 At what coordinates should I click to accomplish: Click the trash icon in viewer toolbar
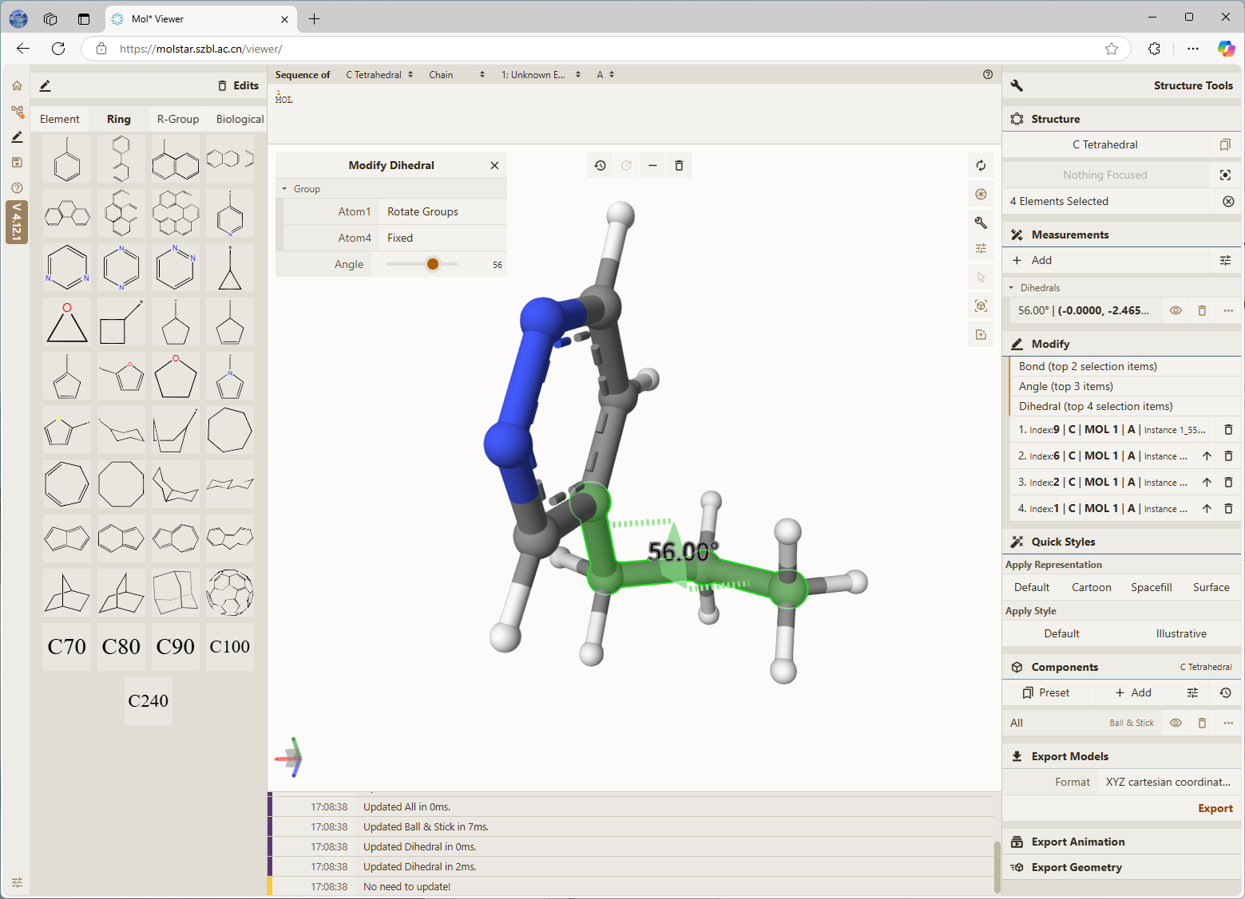[679, 166]
